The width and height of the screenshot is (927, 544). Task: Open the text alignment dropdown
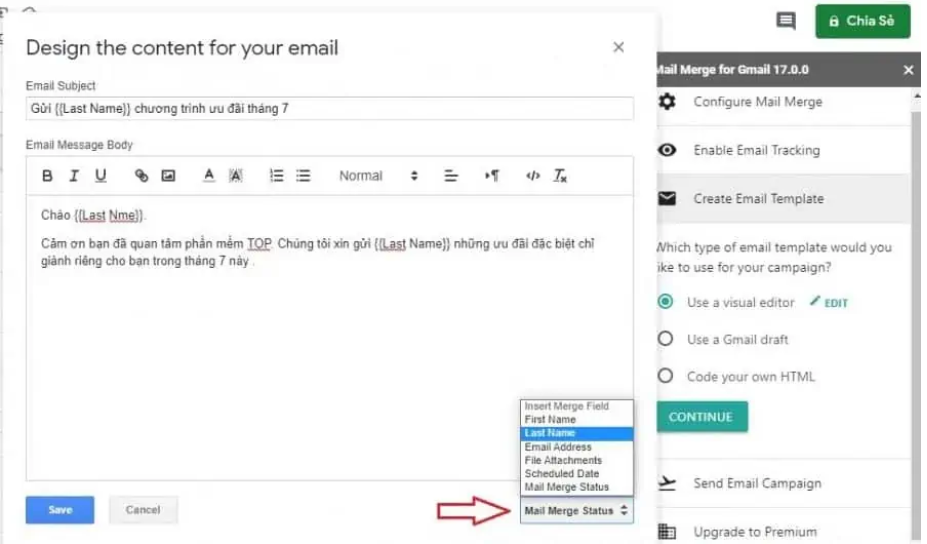(x=451, y=176)
